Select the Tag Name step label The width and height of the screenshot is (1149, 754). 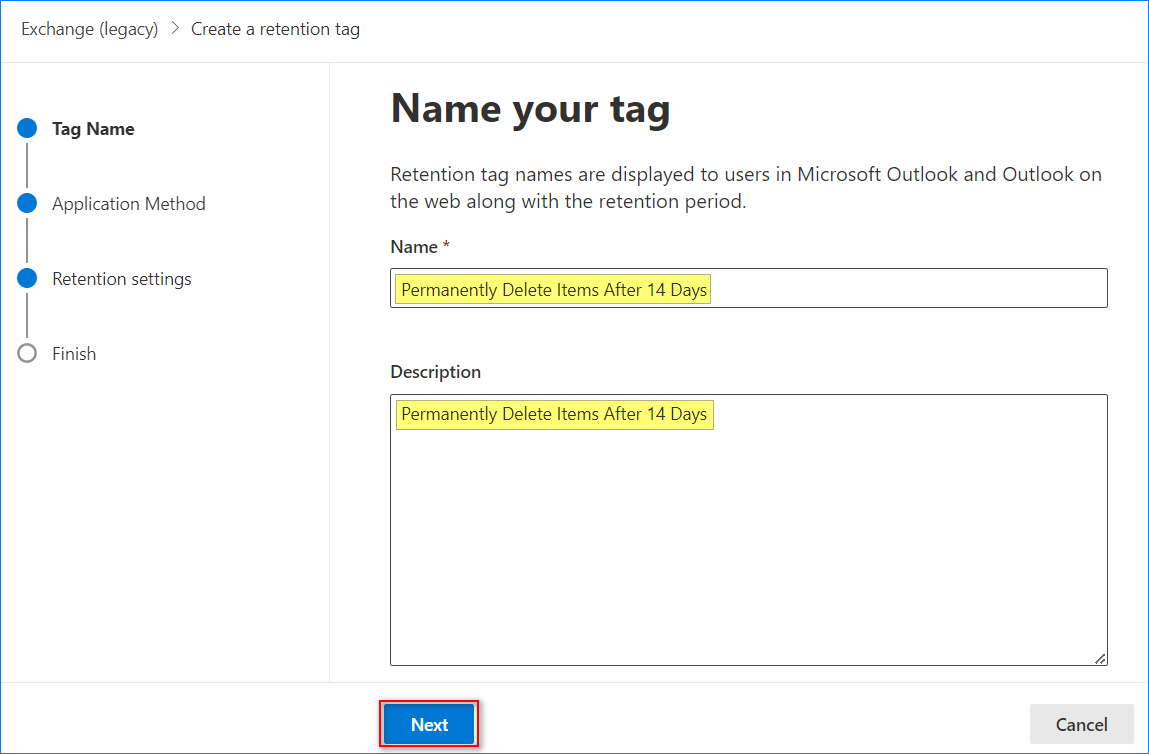tap(93, 129)
